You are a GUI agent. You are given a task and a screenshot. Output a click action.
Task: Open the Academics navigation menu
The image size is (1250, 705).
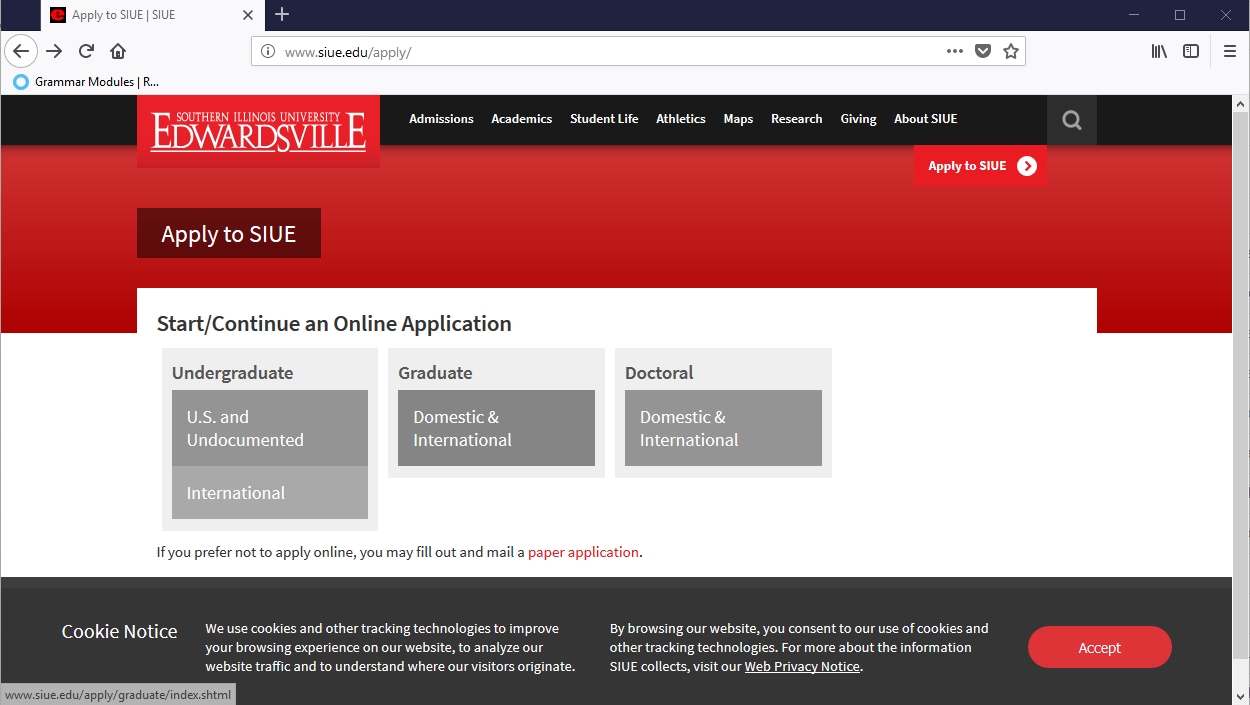[x=521, y=119]
